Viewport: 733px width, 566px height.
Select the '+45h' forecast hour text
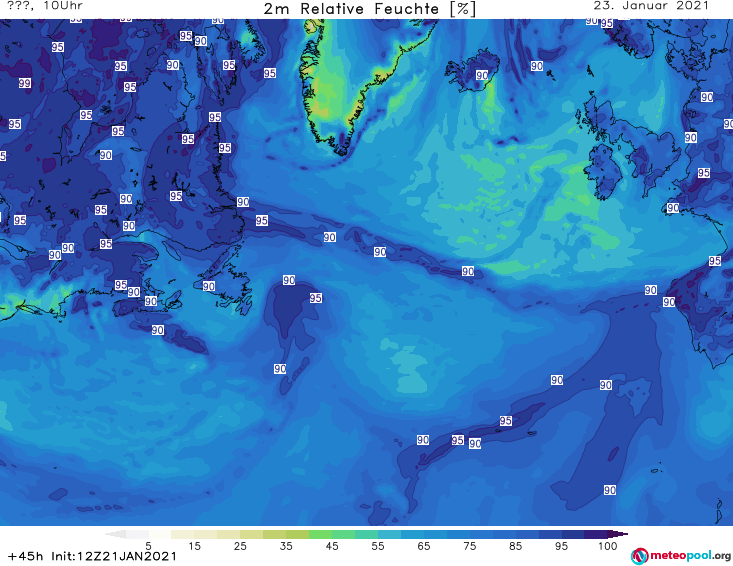[x=26, y=556]
